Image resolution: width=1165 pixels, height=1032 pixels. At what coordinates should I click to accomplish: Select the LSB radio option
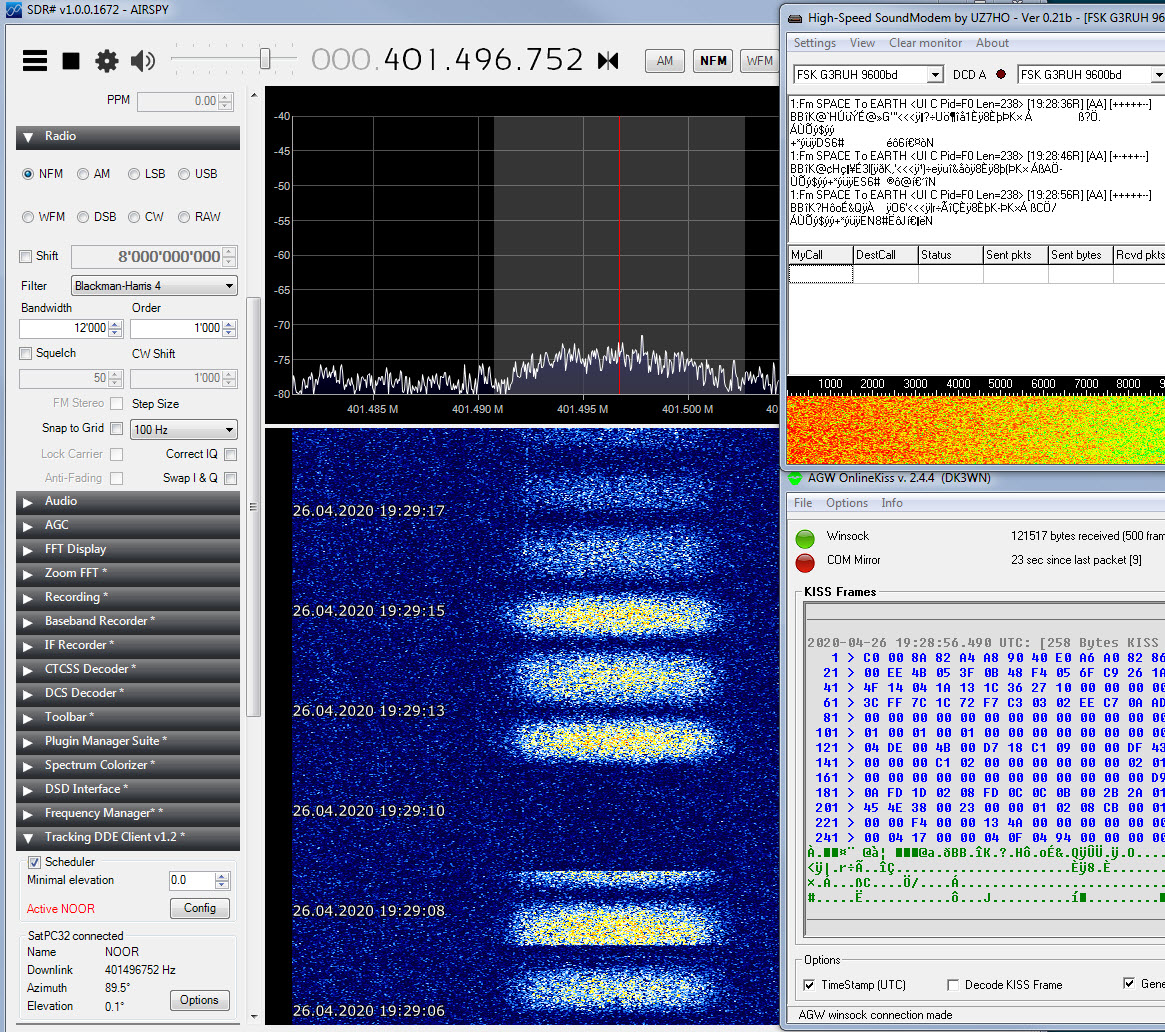(134, 174)
